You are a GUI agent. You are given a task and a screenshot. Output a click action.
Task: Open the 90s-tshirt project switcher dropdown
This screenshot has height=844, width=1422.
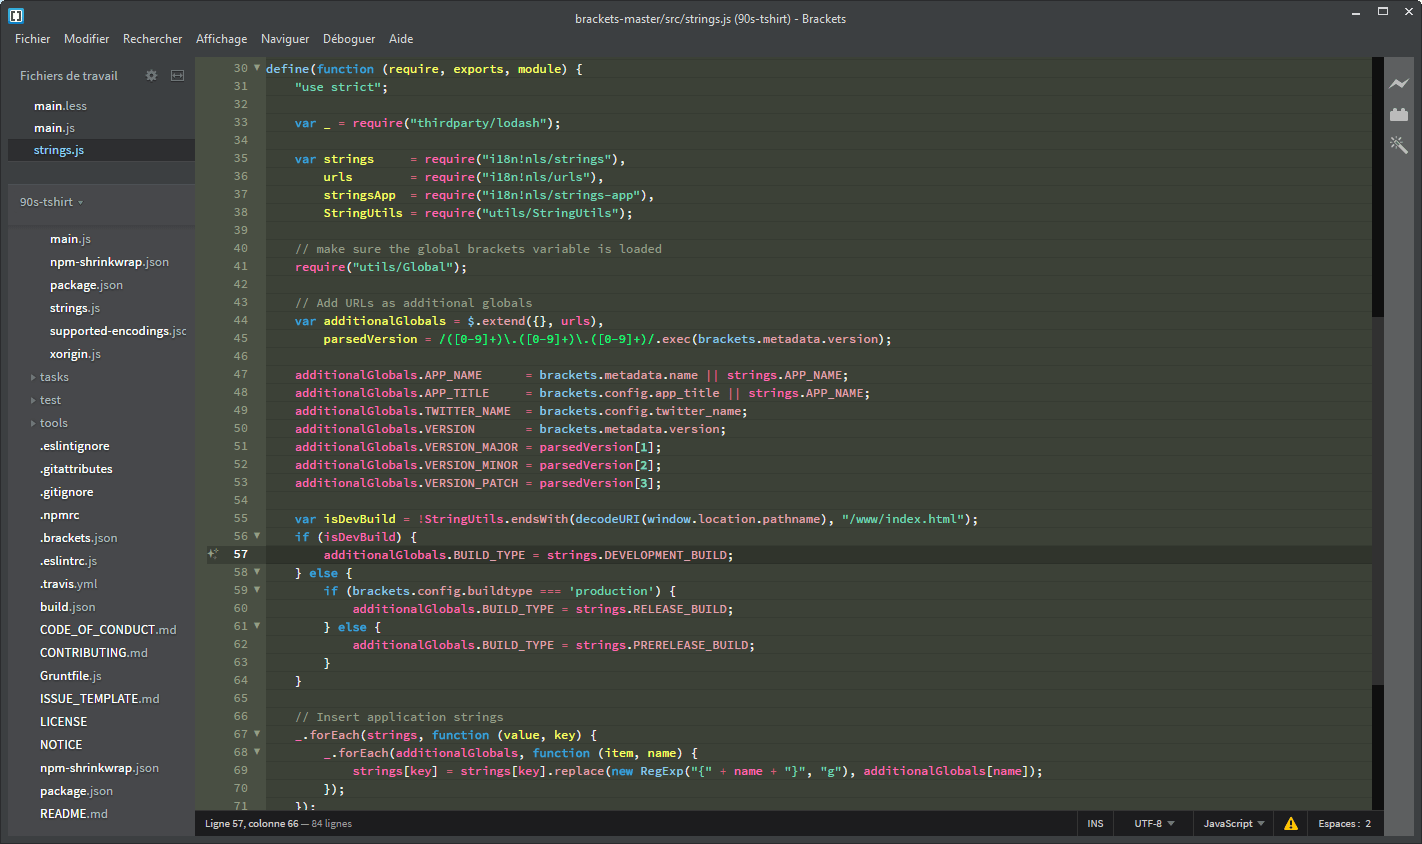click(50, 201)
